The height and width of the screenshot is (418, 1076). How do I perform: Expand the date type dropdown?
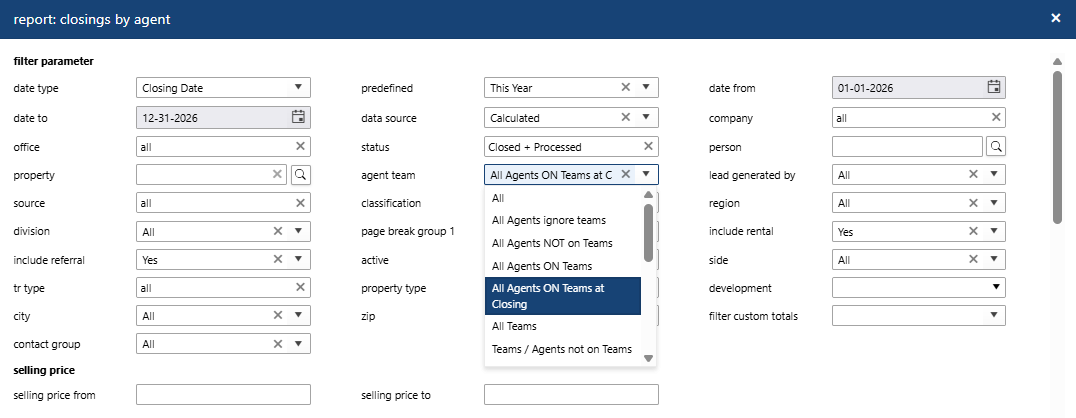[x=298, y=87]
